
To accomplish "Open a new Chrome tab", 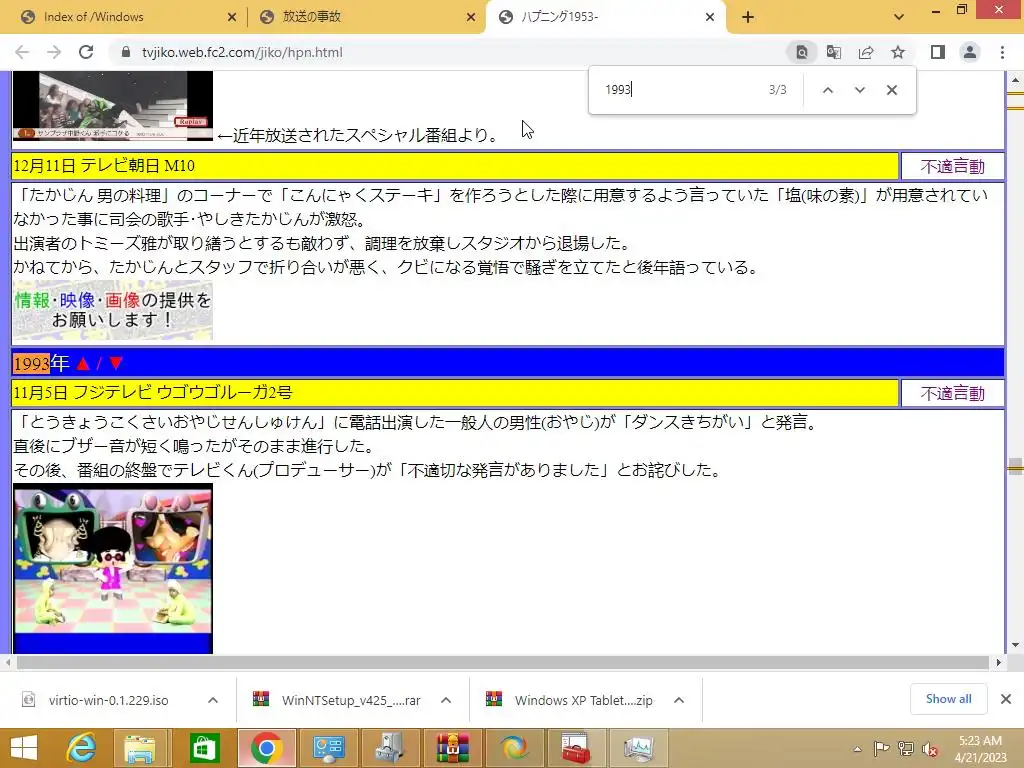I will [x=748, y=17].
